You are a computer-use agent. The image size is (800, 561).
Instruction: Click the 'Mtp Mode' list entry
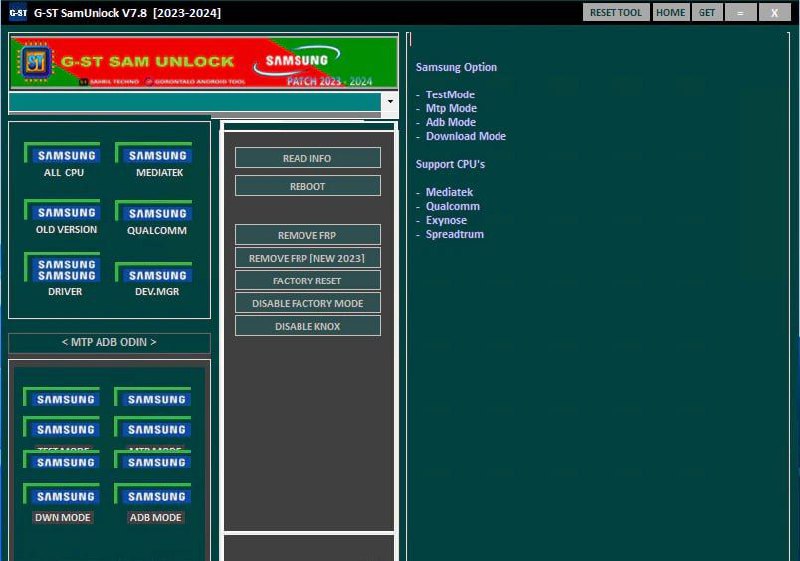coord(451,108)
